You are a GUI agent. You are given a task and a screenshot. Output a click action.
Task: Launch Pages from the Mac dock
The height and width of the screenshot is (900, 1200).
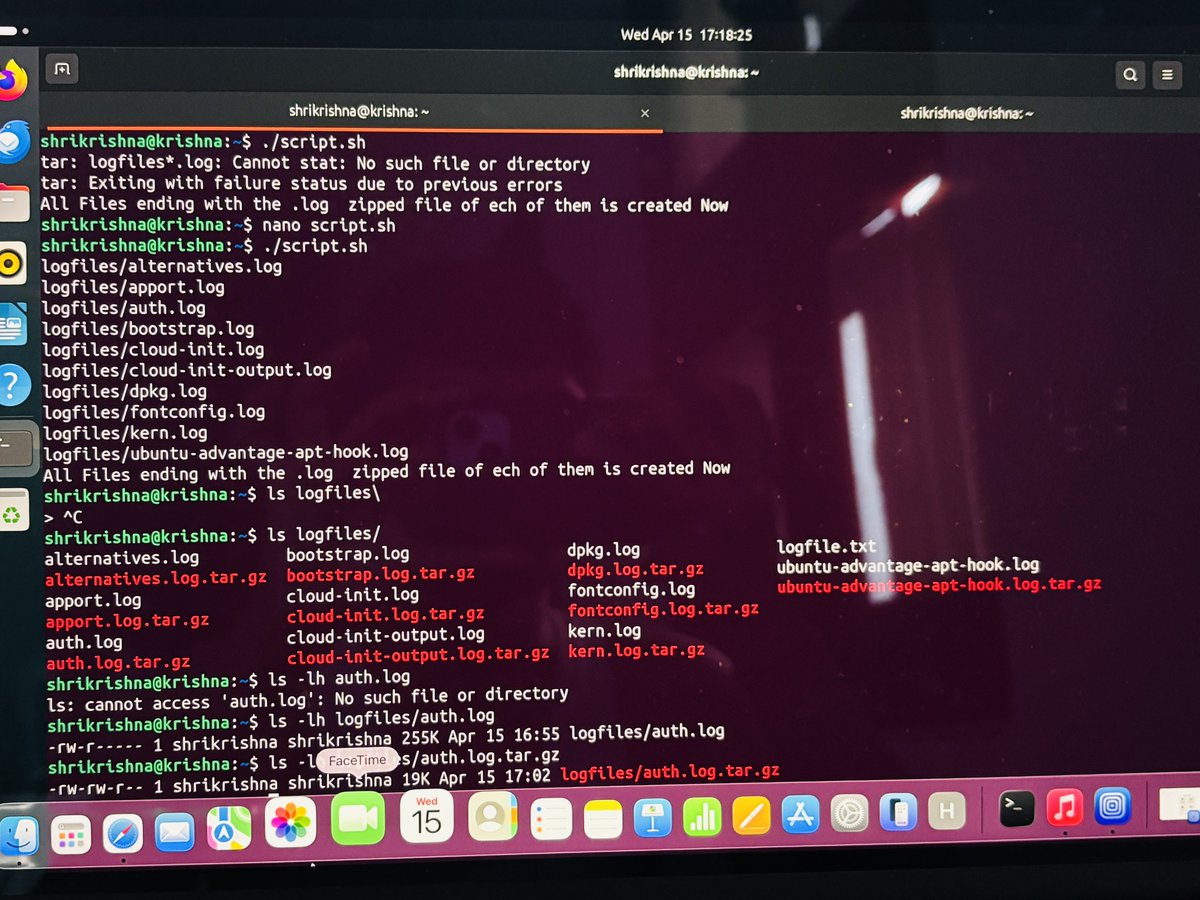pyautogui.click(x=751, y=816)
